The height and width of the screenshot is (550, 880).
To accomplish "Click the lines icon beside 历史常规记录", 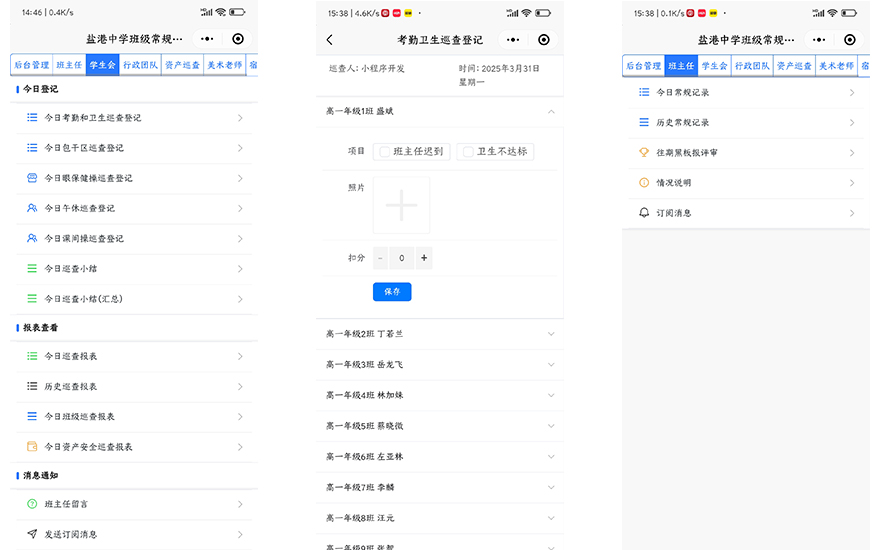I will click(644, 122).
